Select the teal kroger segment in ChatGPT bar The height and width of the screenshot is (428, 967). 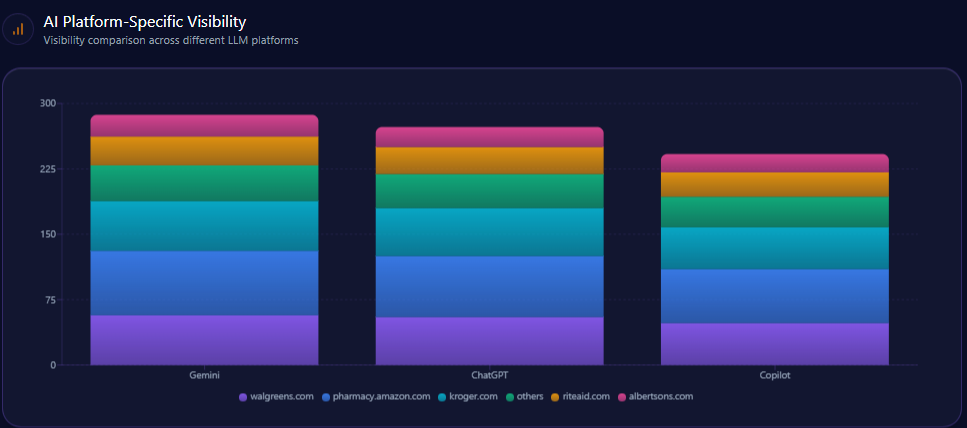[x=489, y=232]
